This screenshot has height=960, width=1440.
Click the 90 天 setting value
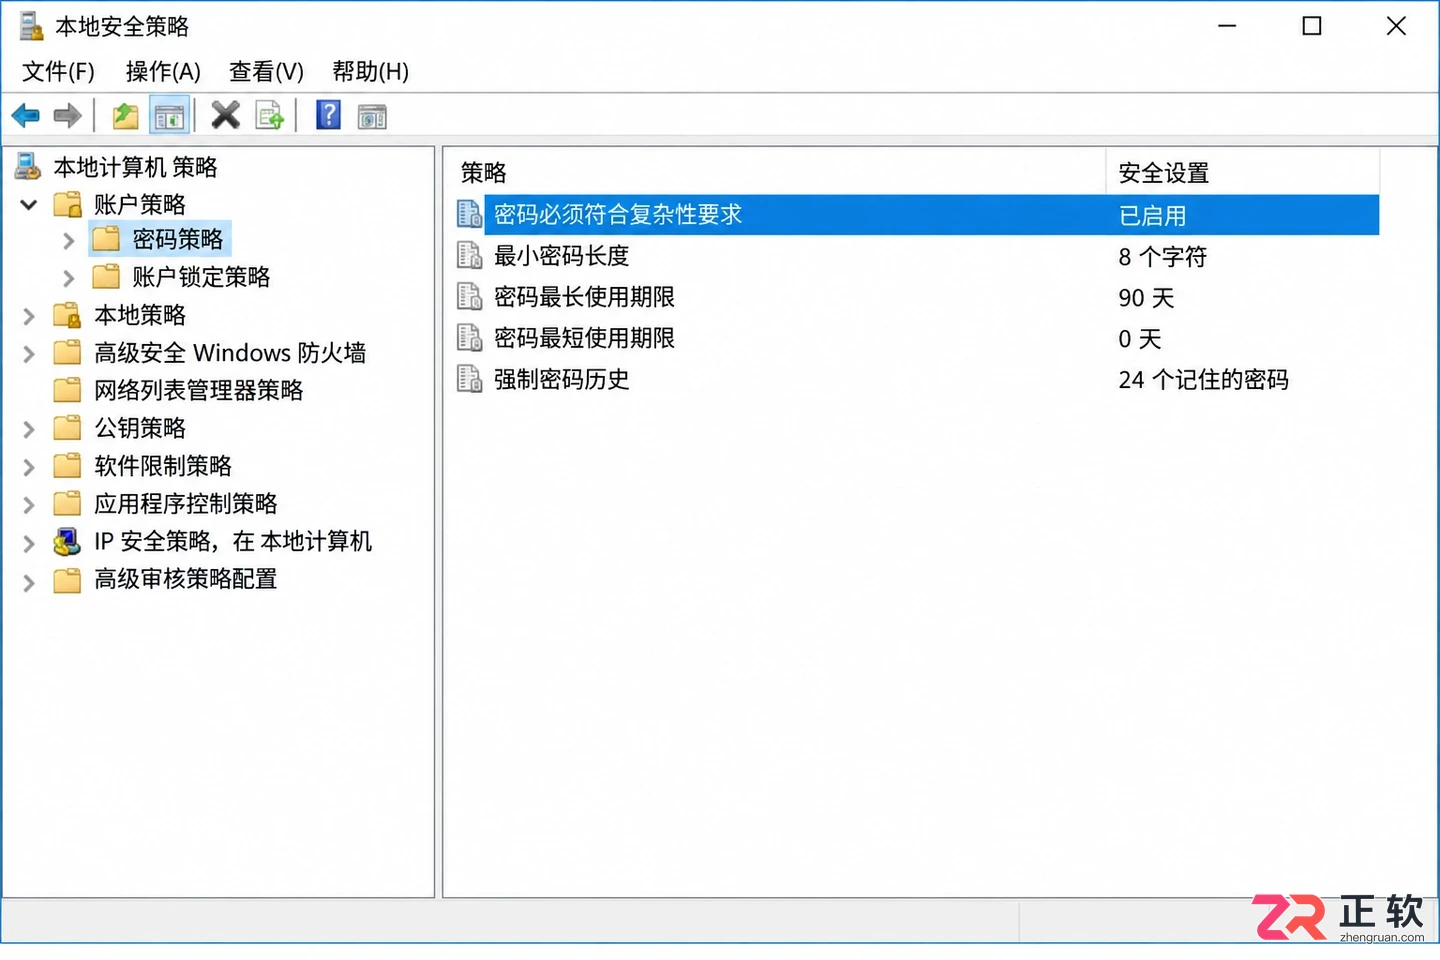[x=1146, y=297]
